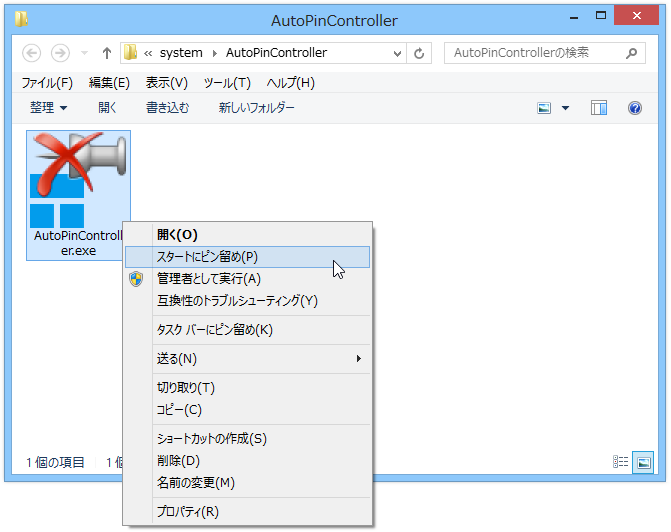Click the breadcrumb arrow after system
Image resolution: width=671 pixels, height=532 pixels.
click(214, 53)
